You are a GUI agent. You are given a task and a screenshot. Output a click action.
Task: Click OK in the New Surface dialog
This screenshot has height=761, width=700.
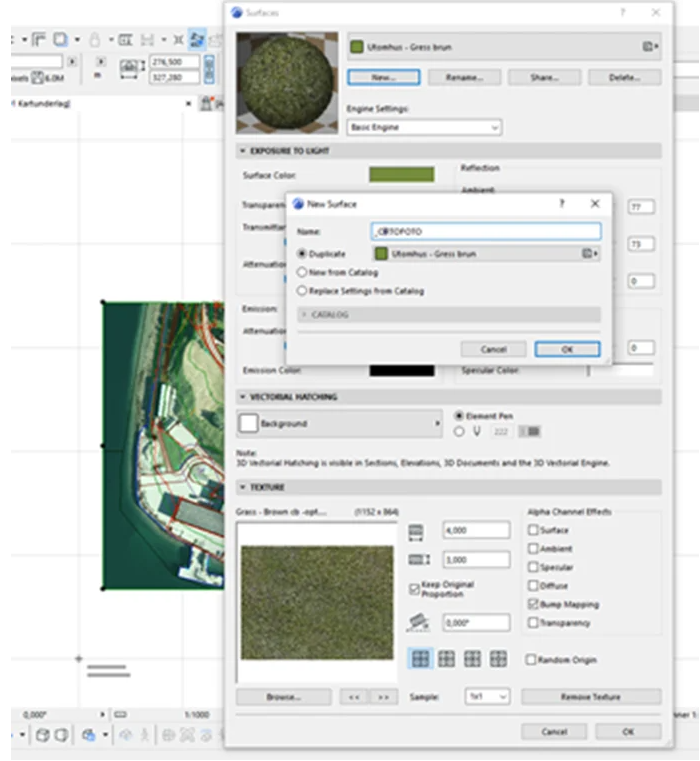(566, 349)
